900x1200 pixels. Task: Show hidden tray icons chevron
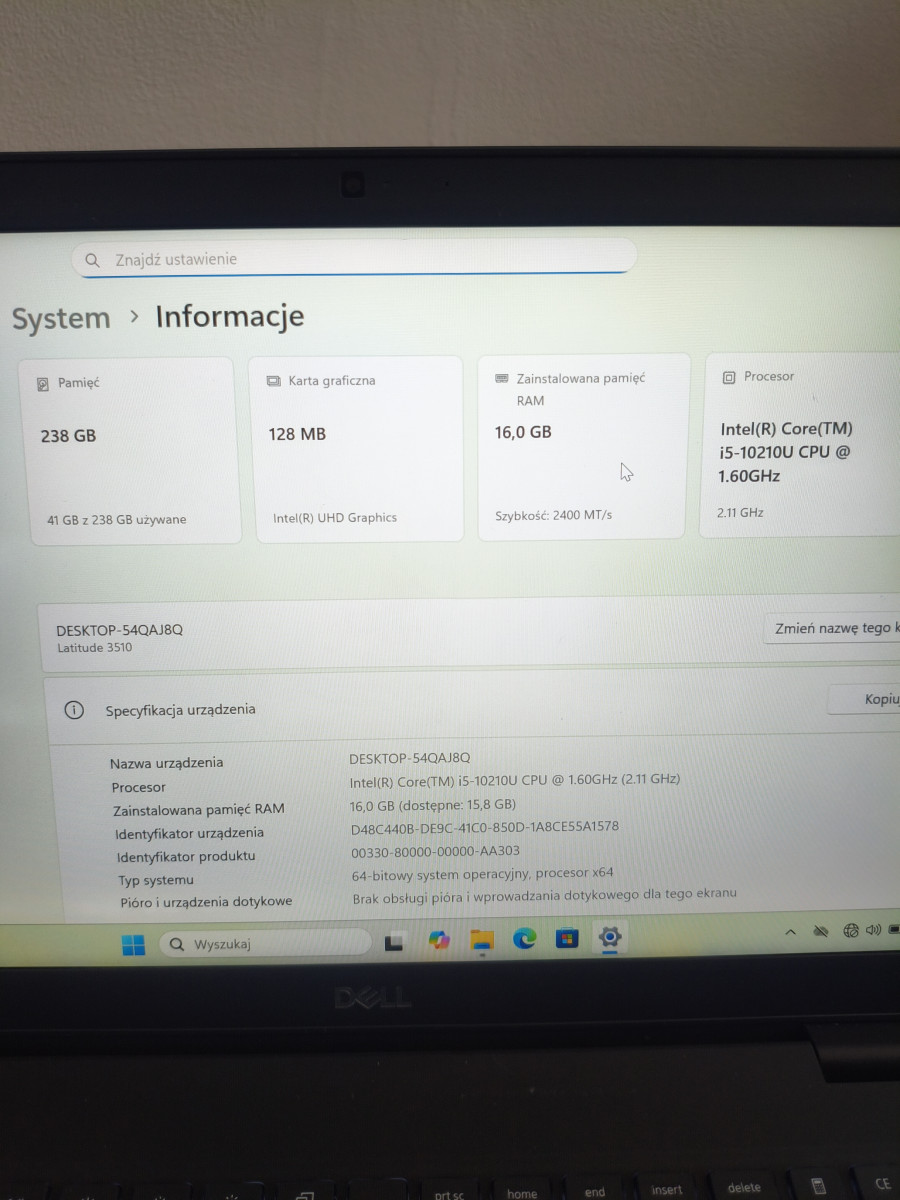[791, 932]
